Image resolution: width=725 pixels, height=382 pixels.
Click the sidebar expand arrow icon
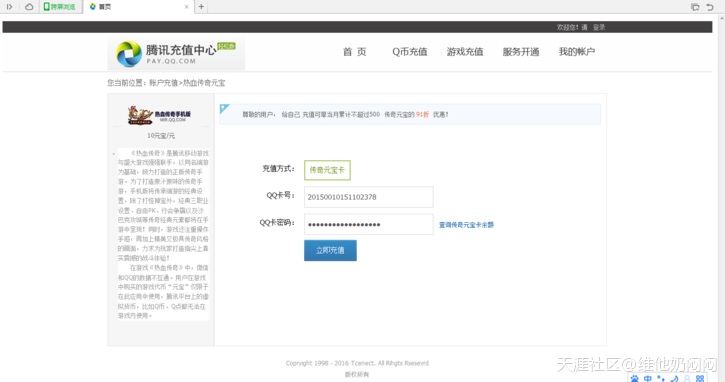[9, 6]
